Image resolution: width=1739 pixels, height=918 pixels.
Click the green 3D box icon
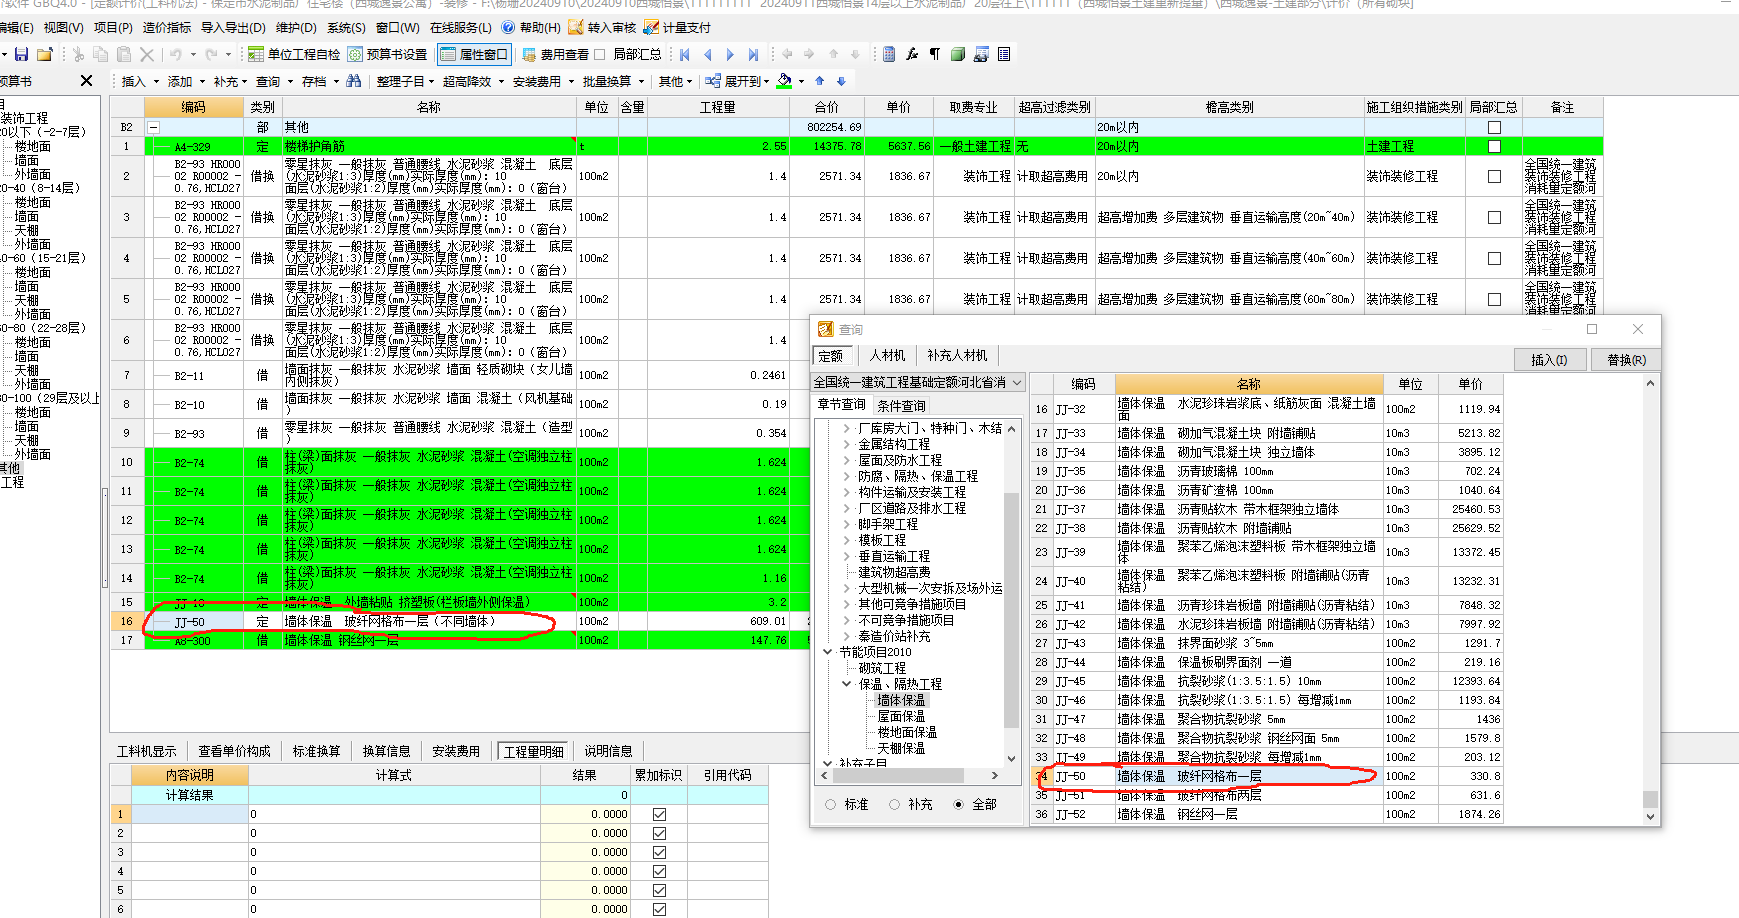[x=958, y=54]
